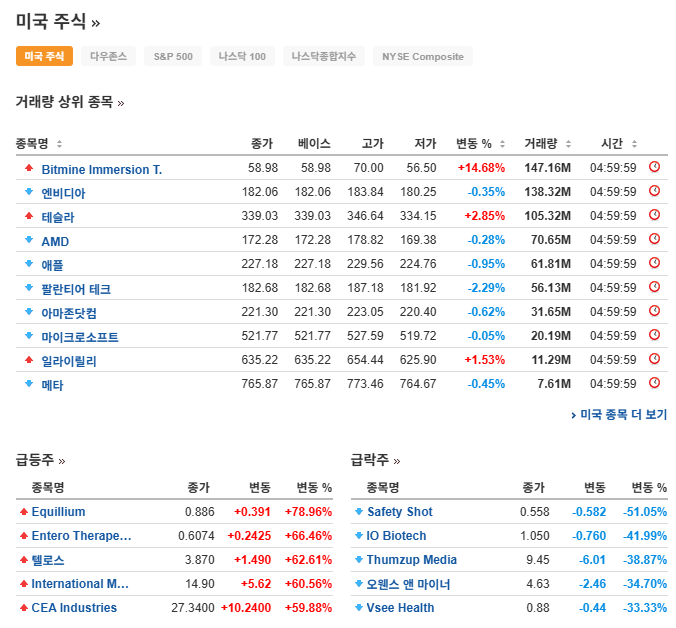The height and width of the screenshot is (628, 676).
Task: Open the 미국 주식 page heading link
Action: (x=58, y=22)
